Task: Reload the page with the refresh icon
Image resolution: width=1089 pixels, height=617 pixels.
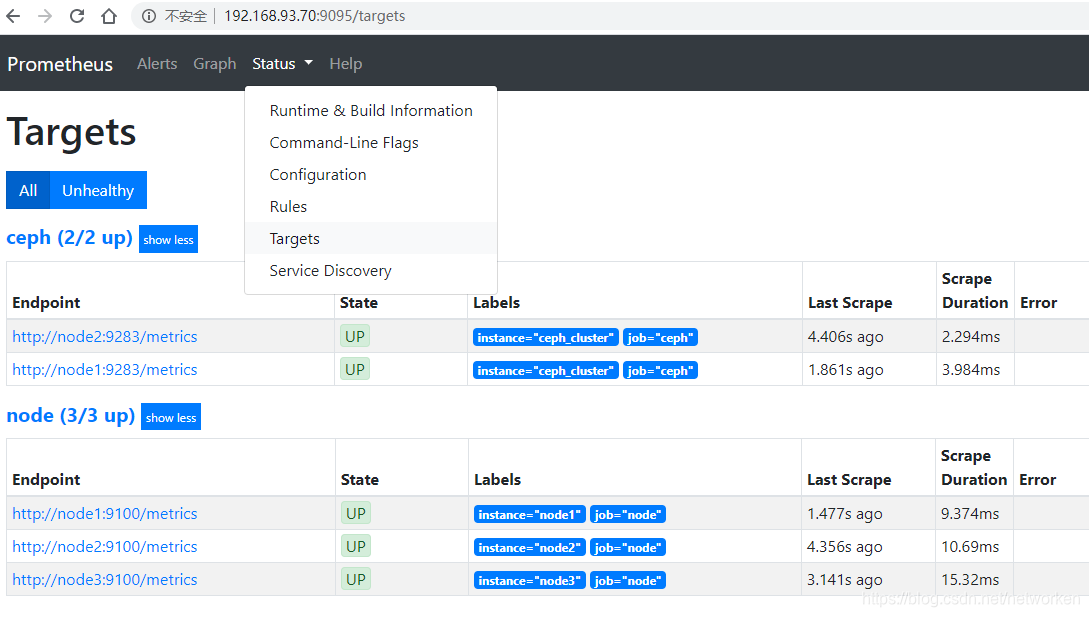Action: pyautogui.click(x=77, y=16)
